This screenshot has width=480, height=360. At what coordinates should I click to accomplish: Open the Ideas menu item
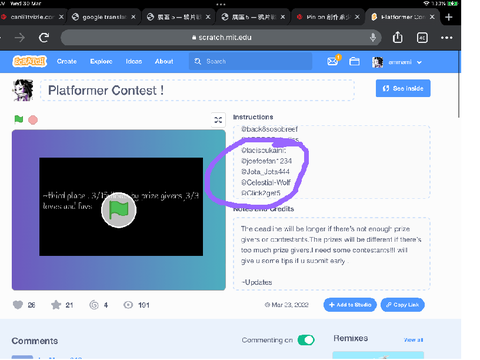point(134,61)
